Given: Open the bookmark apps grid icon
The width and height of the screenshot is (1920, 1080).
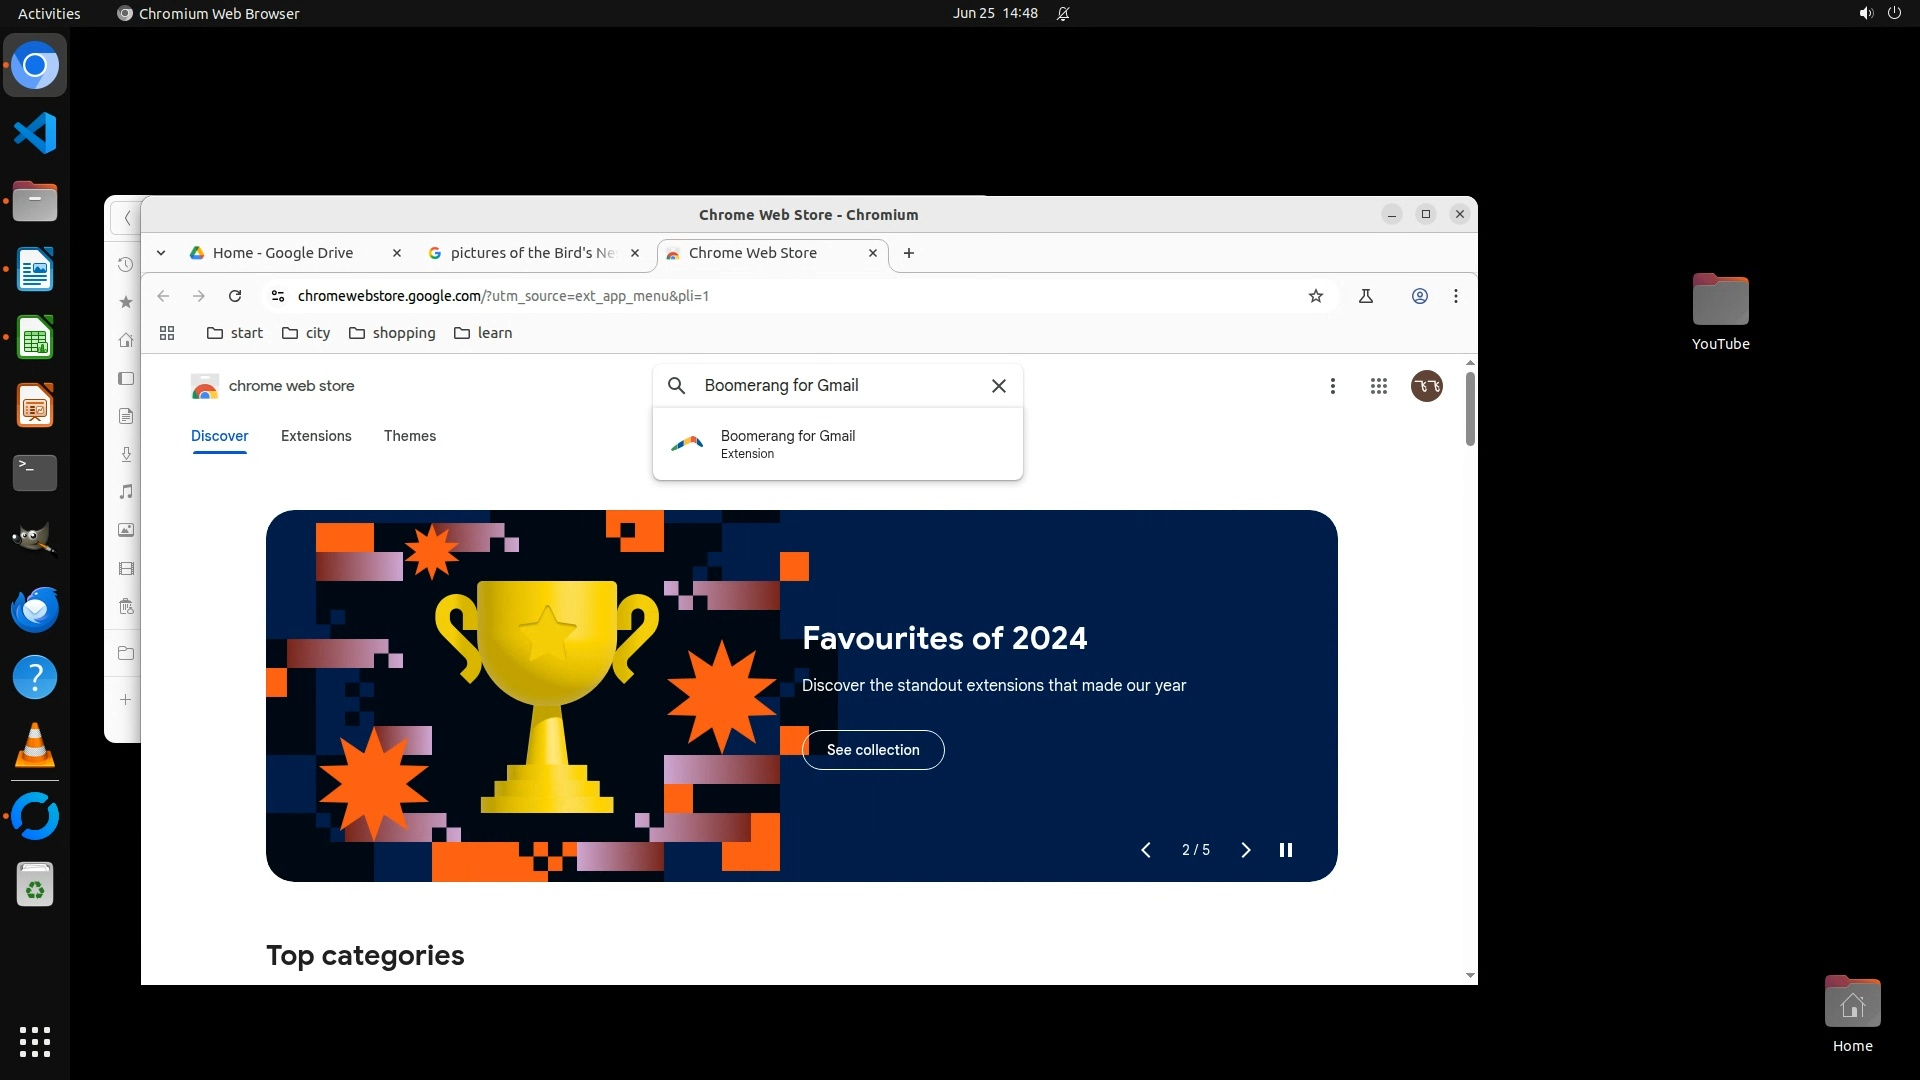Looking at the screenshot, I should [167, 333].
